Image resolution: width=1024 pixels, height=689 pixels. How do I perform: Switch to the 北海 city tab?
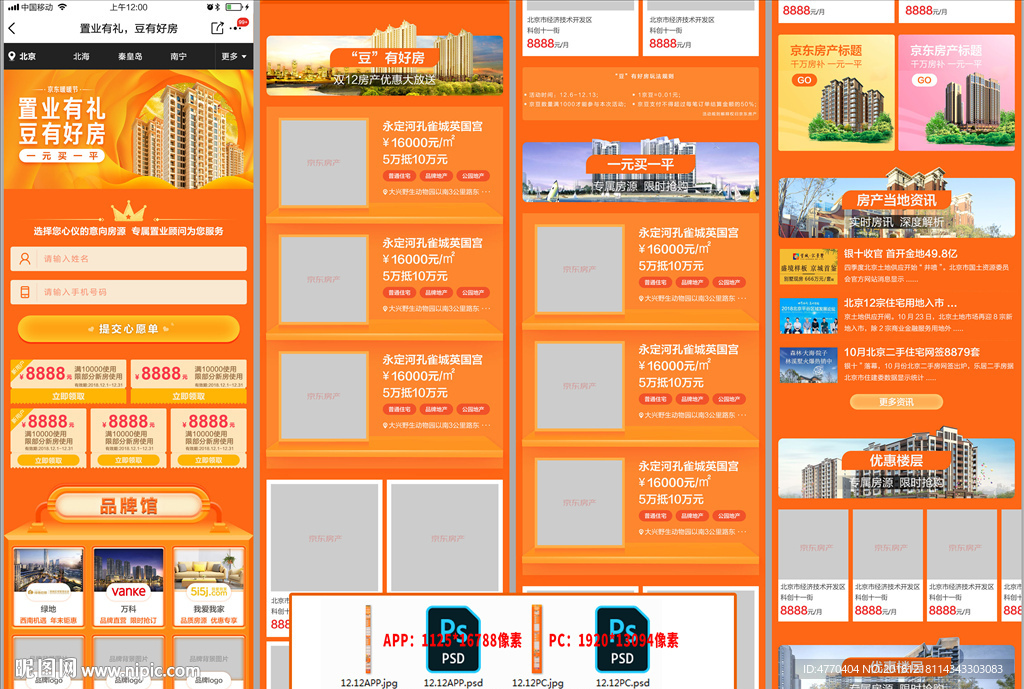(81, 56)
